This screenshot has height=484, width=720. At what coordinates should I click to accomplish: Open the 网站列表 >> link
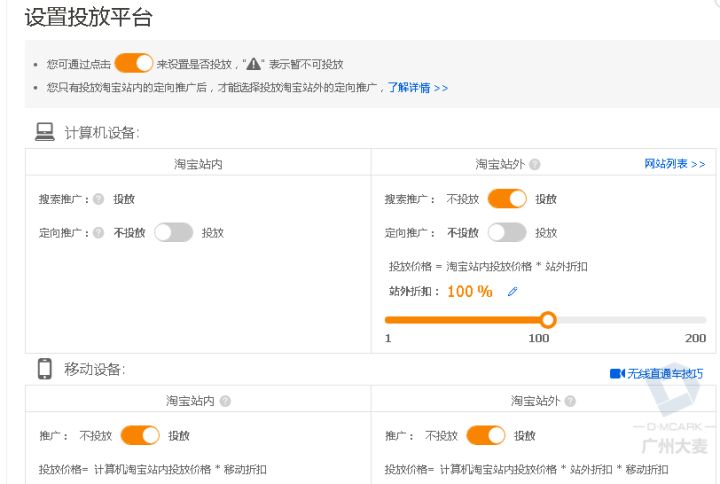675,164
